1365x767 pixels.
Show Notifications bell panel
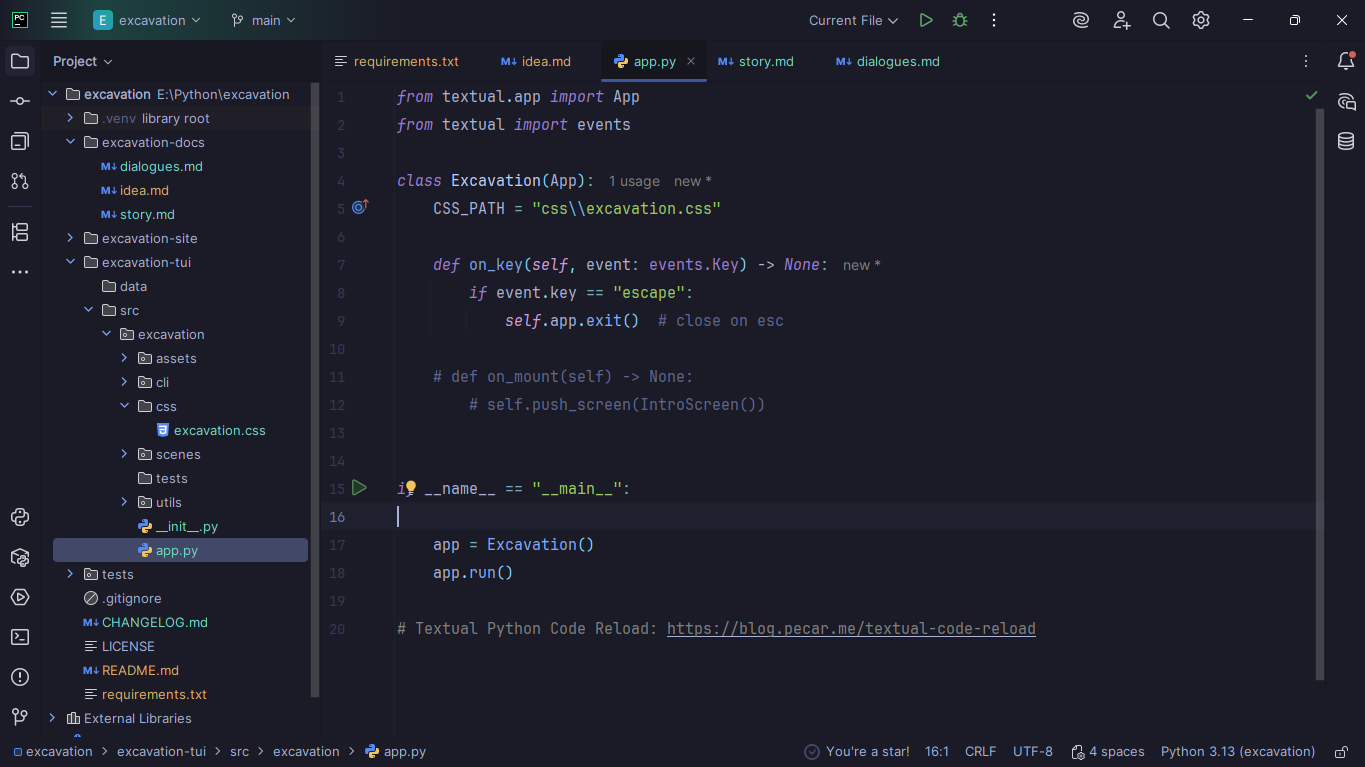click(1346, 61)
